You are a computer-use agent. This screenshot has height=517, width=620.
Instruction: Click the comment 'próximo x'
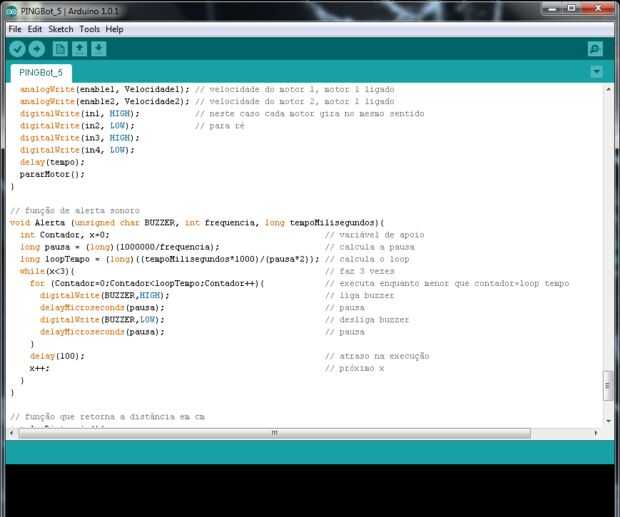[354, 368]
